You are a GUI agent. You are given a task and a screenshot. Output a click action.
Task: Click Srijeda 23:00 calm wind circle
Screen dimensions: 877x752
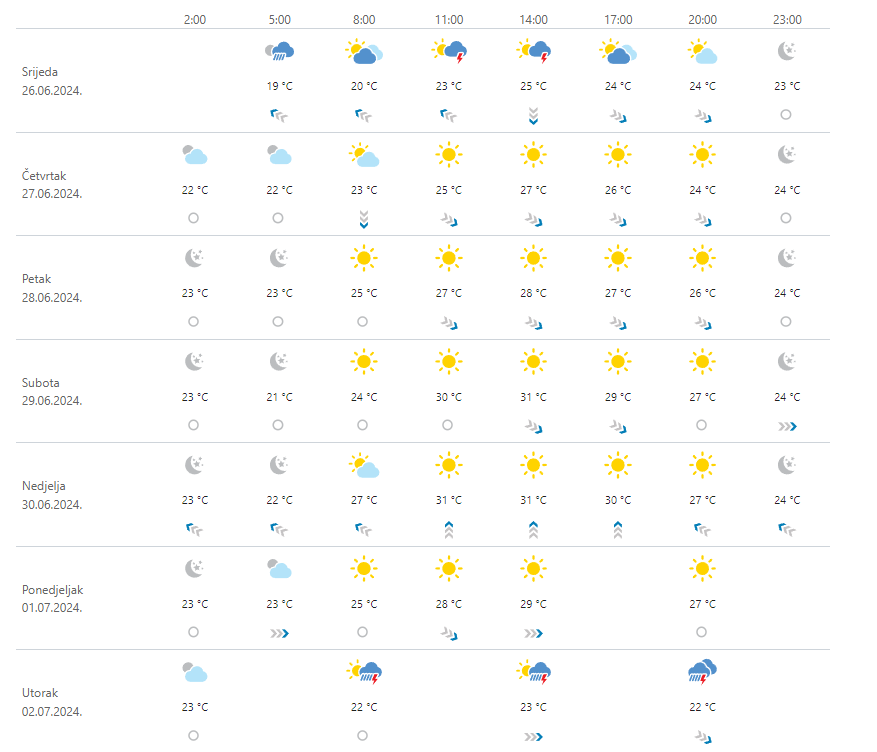pyautogui.click(x=786, y=115)
